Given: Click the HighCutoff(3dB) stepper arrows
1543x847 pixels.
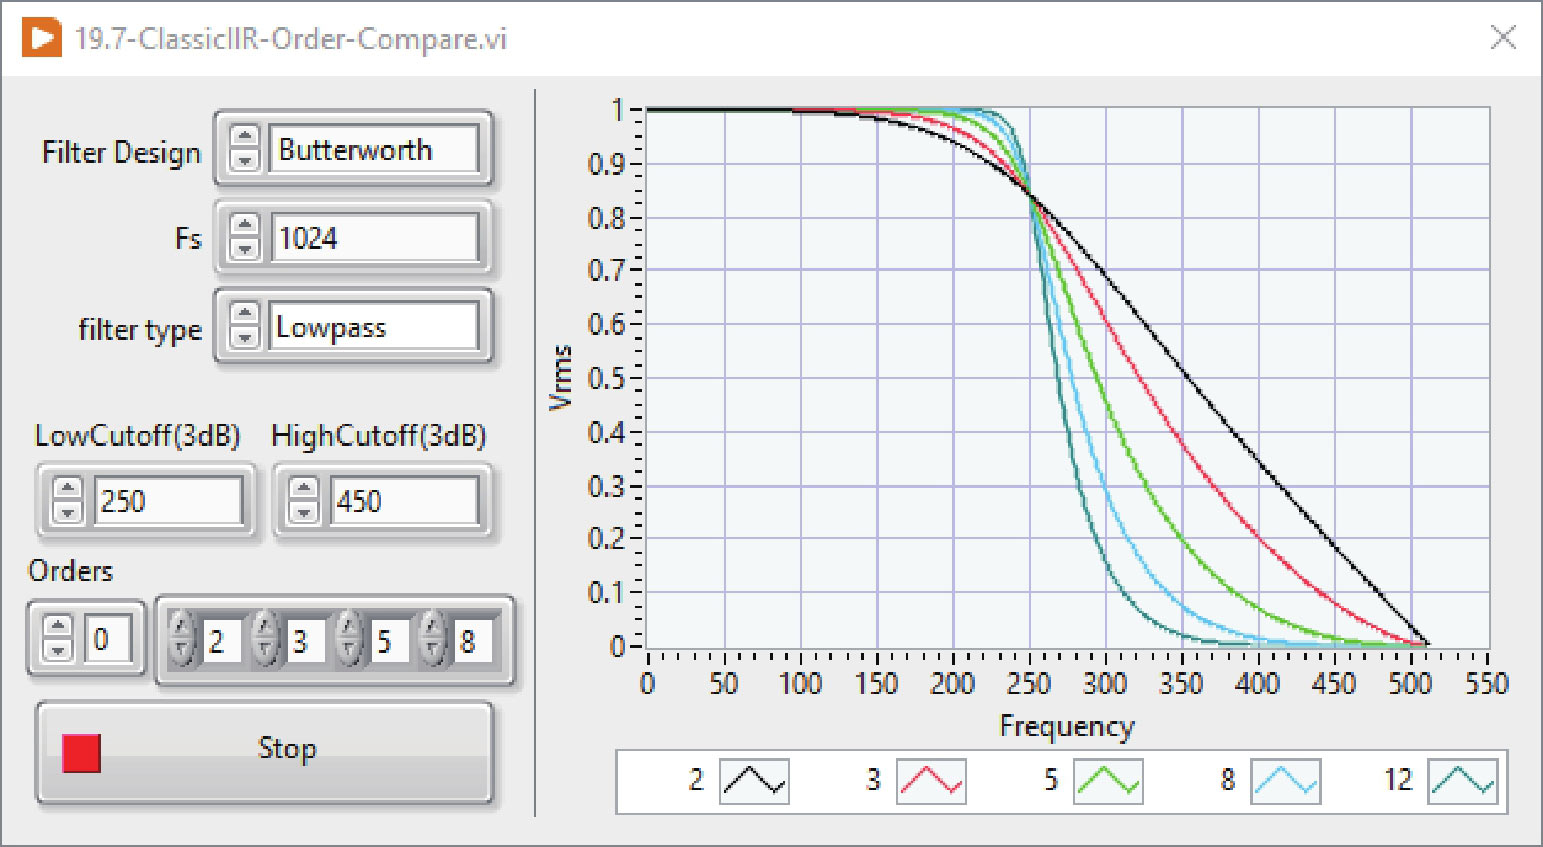Looking at the screenshot, I should point(303,499).
